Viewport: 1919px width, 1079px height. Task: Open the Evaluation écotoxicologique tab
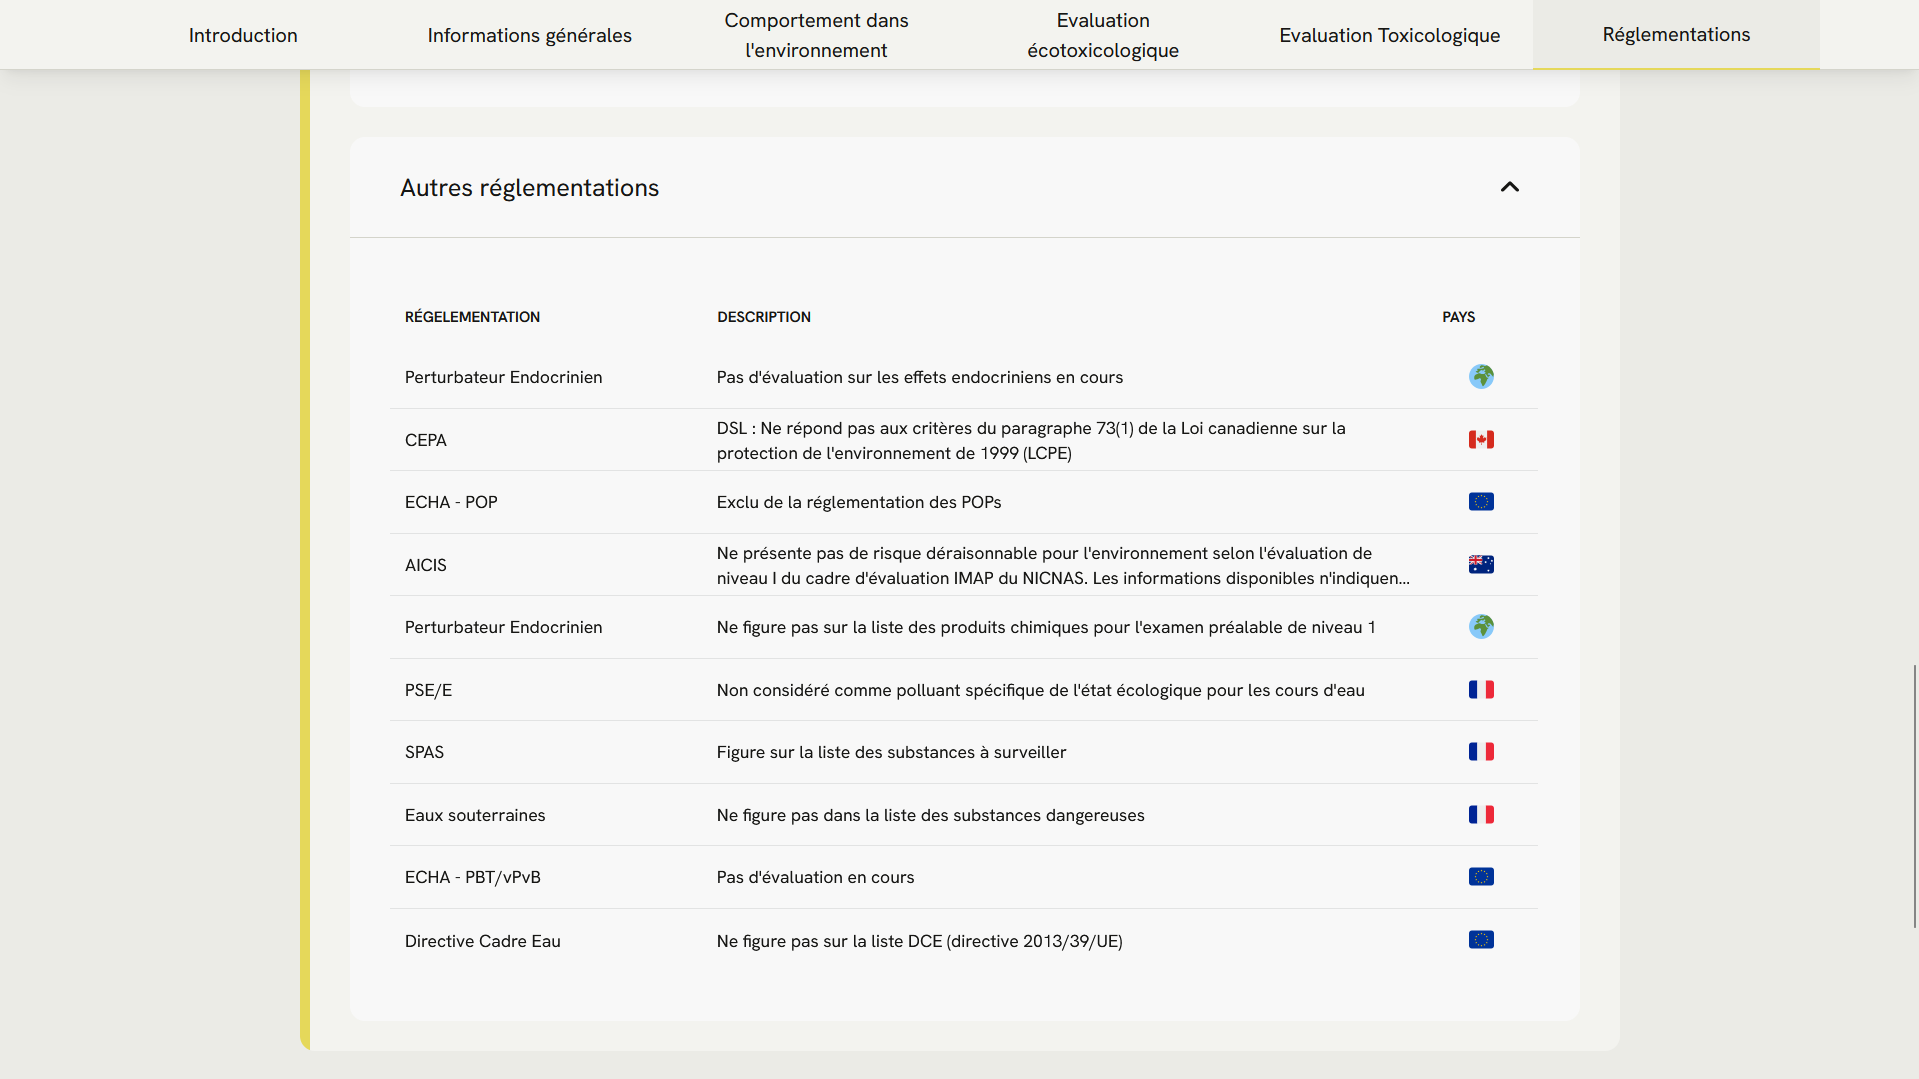(x=1102, y=35)
